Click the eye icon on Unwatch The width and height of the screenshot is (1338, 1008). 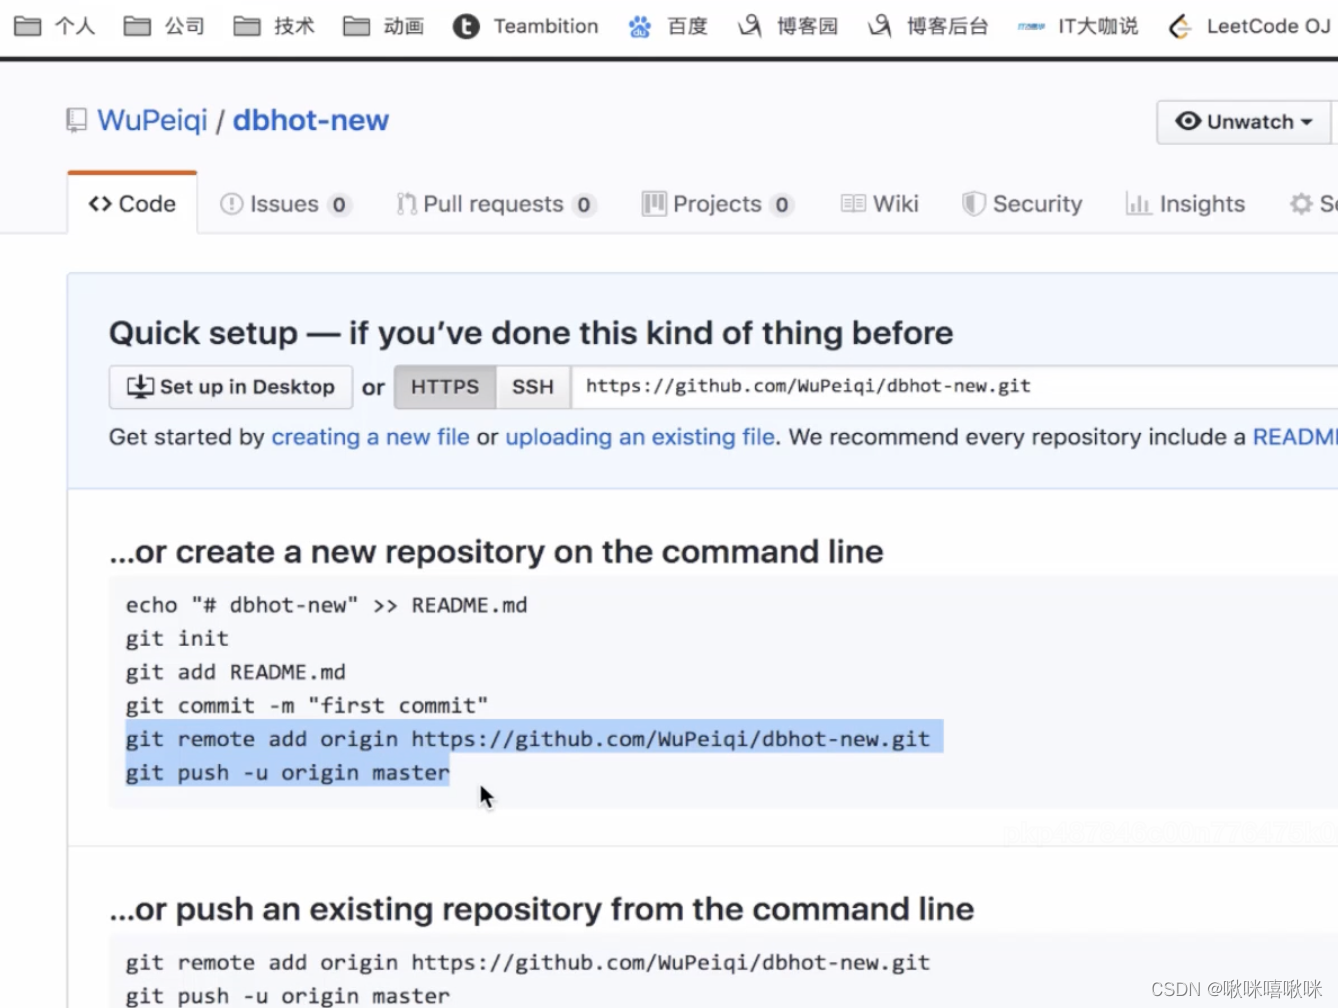click(x=1188, y=121)
